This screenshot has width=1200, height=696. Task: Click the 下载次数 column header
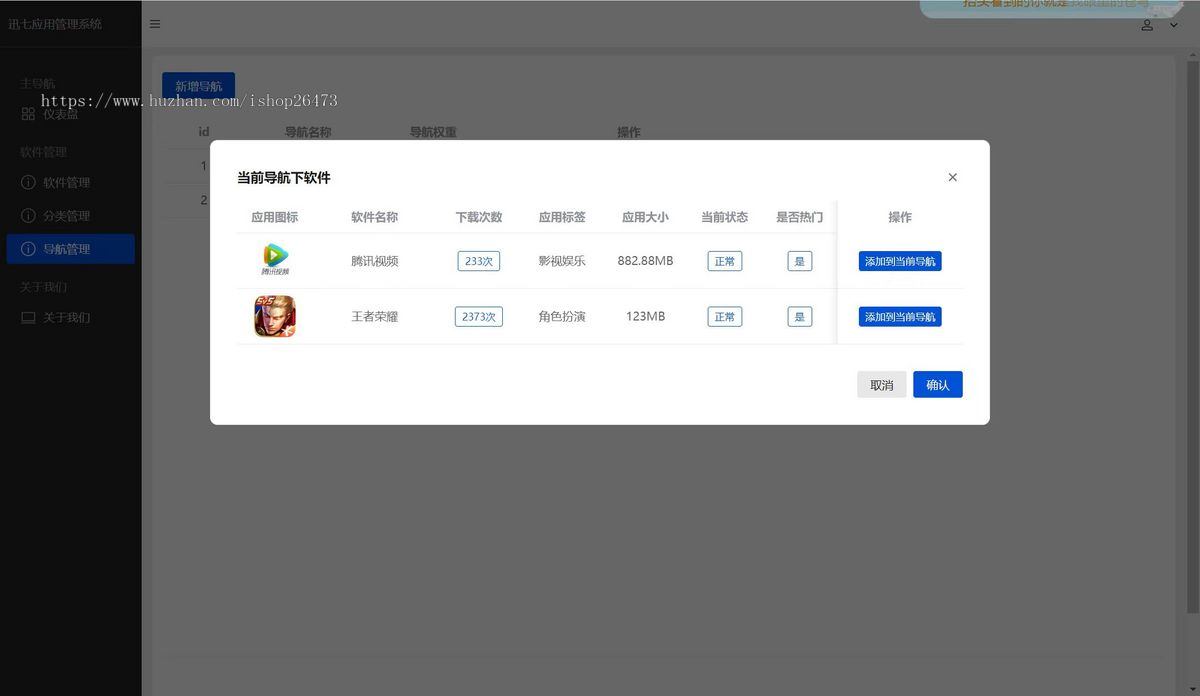479,217
